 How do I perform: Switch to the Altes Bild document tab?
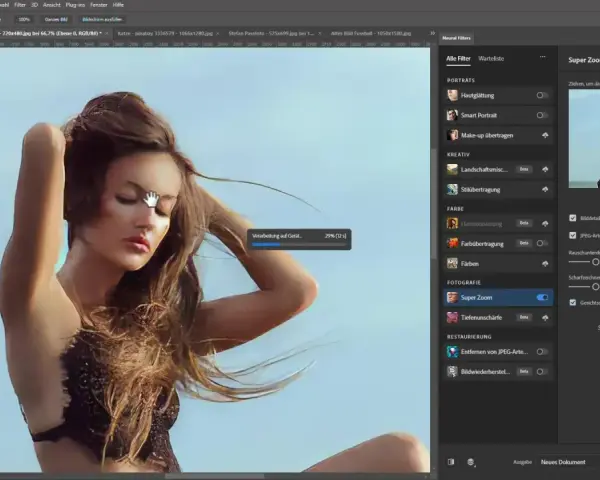pos(371,33)
